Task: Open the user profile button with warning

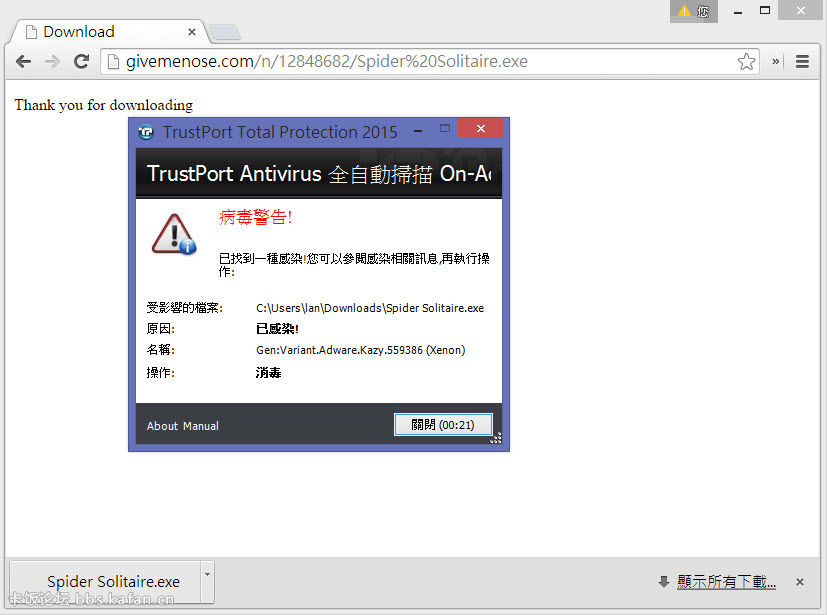Action: point(693,11)
